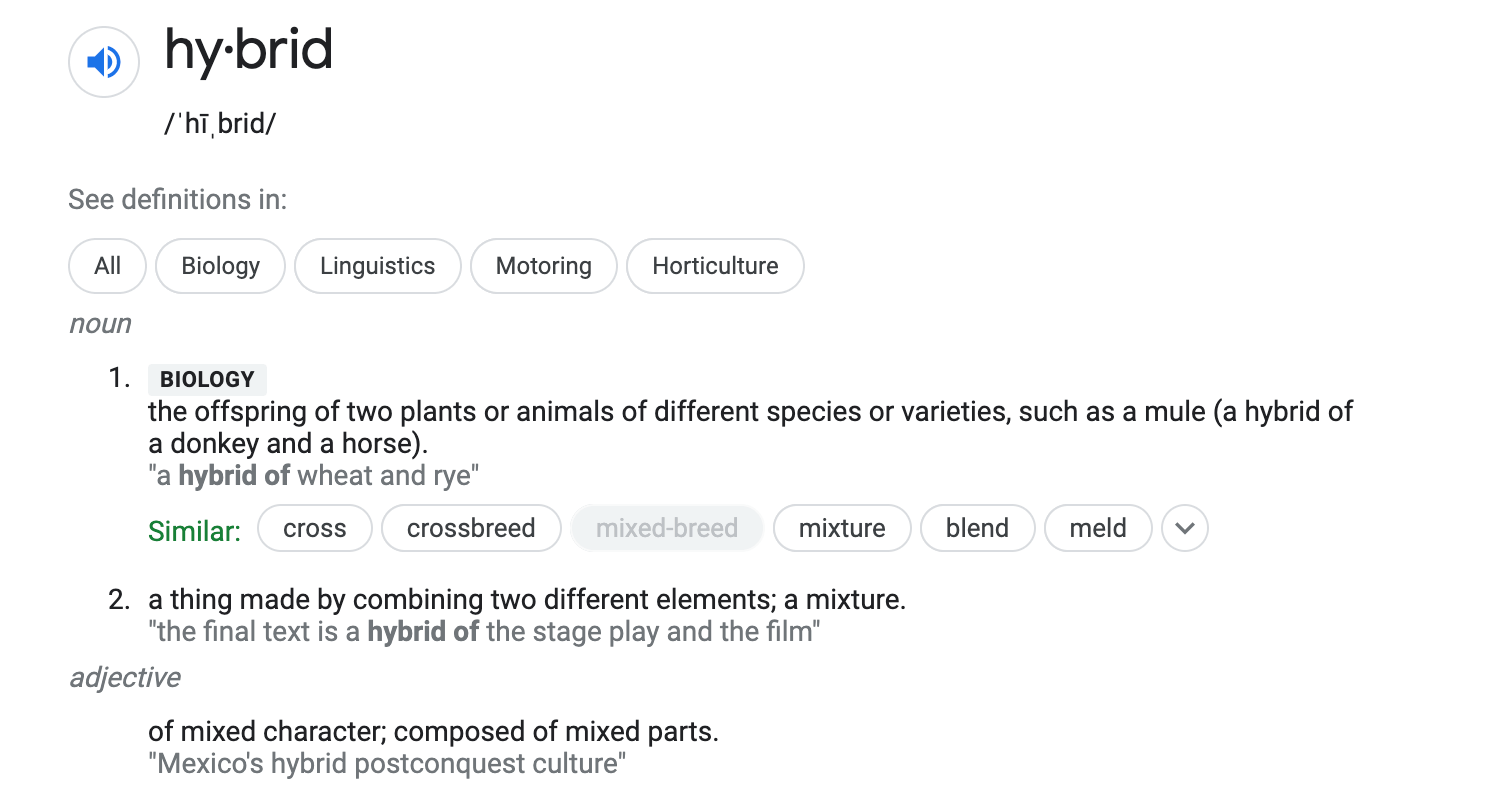Show definitions in Biology
This screenshot has width=1492, height=804.
point(220,266)
